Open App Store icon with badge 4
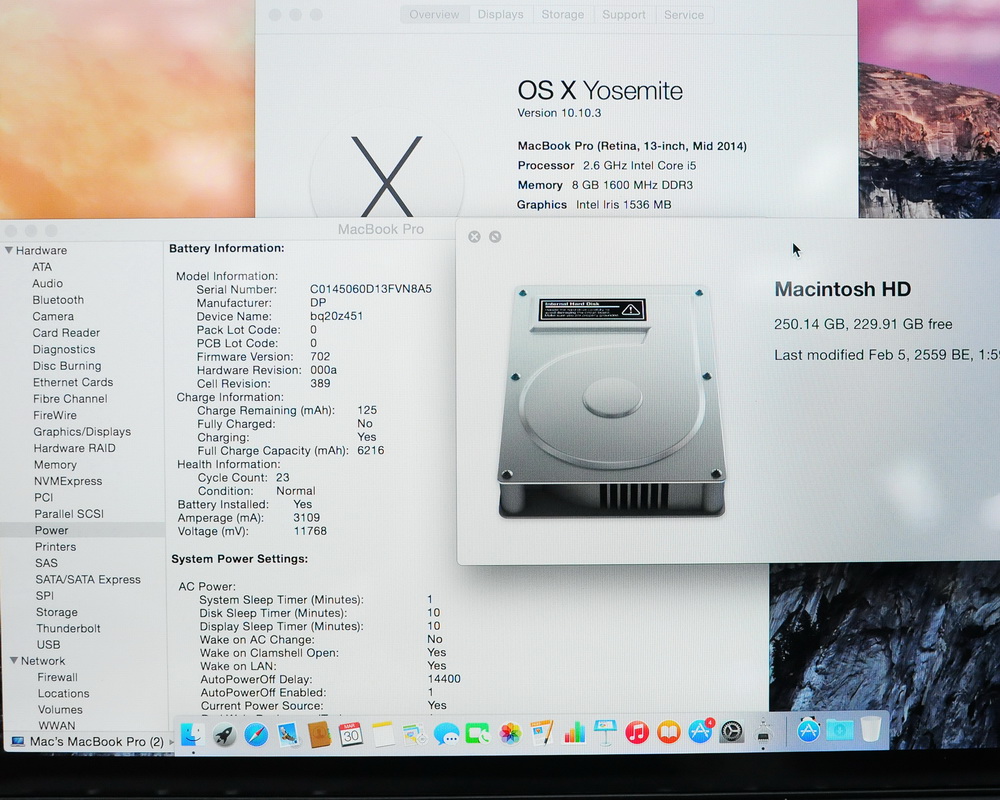The height and width of the screenshot is (800, 1000). (700, 731)
